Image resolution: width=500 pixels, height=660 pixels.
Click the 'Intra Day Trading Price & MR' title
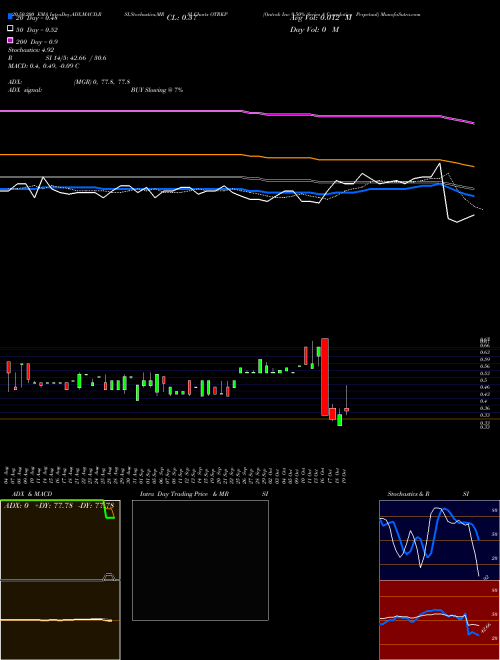click(184, 494)
